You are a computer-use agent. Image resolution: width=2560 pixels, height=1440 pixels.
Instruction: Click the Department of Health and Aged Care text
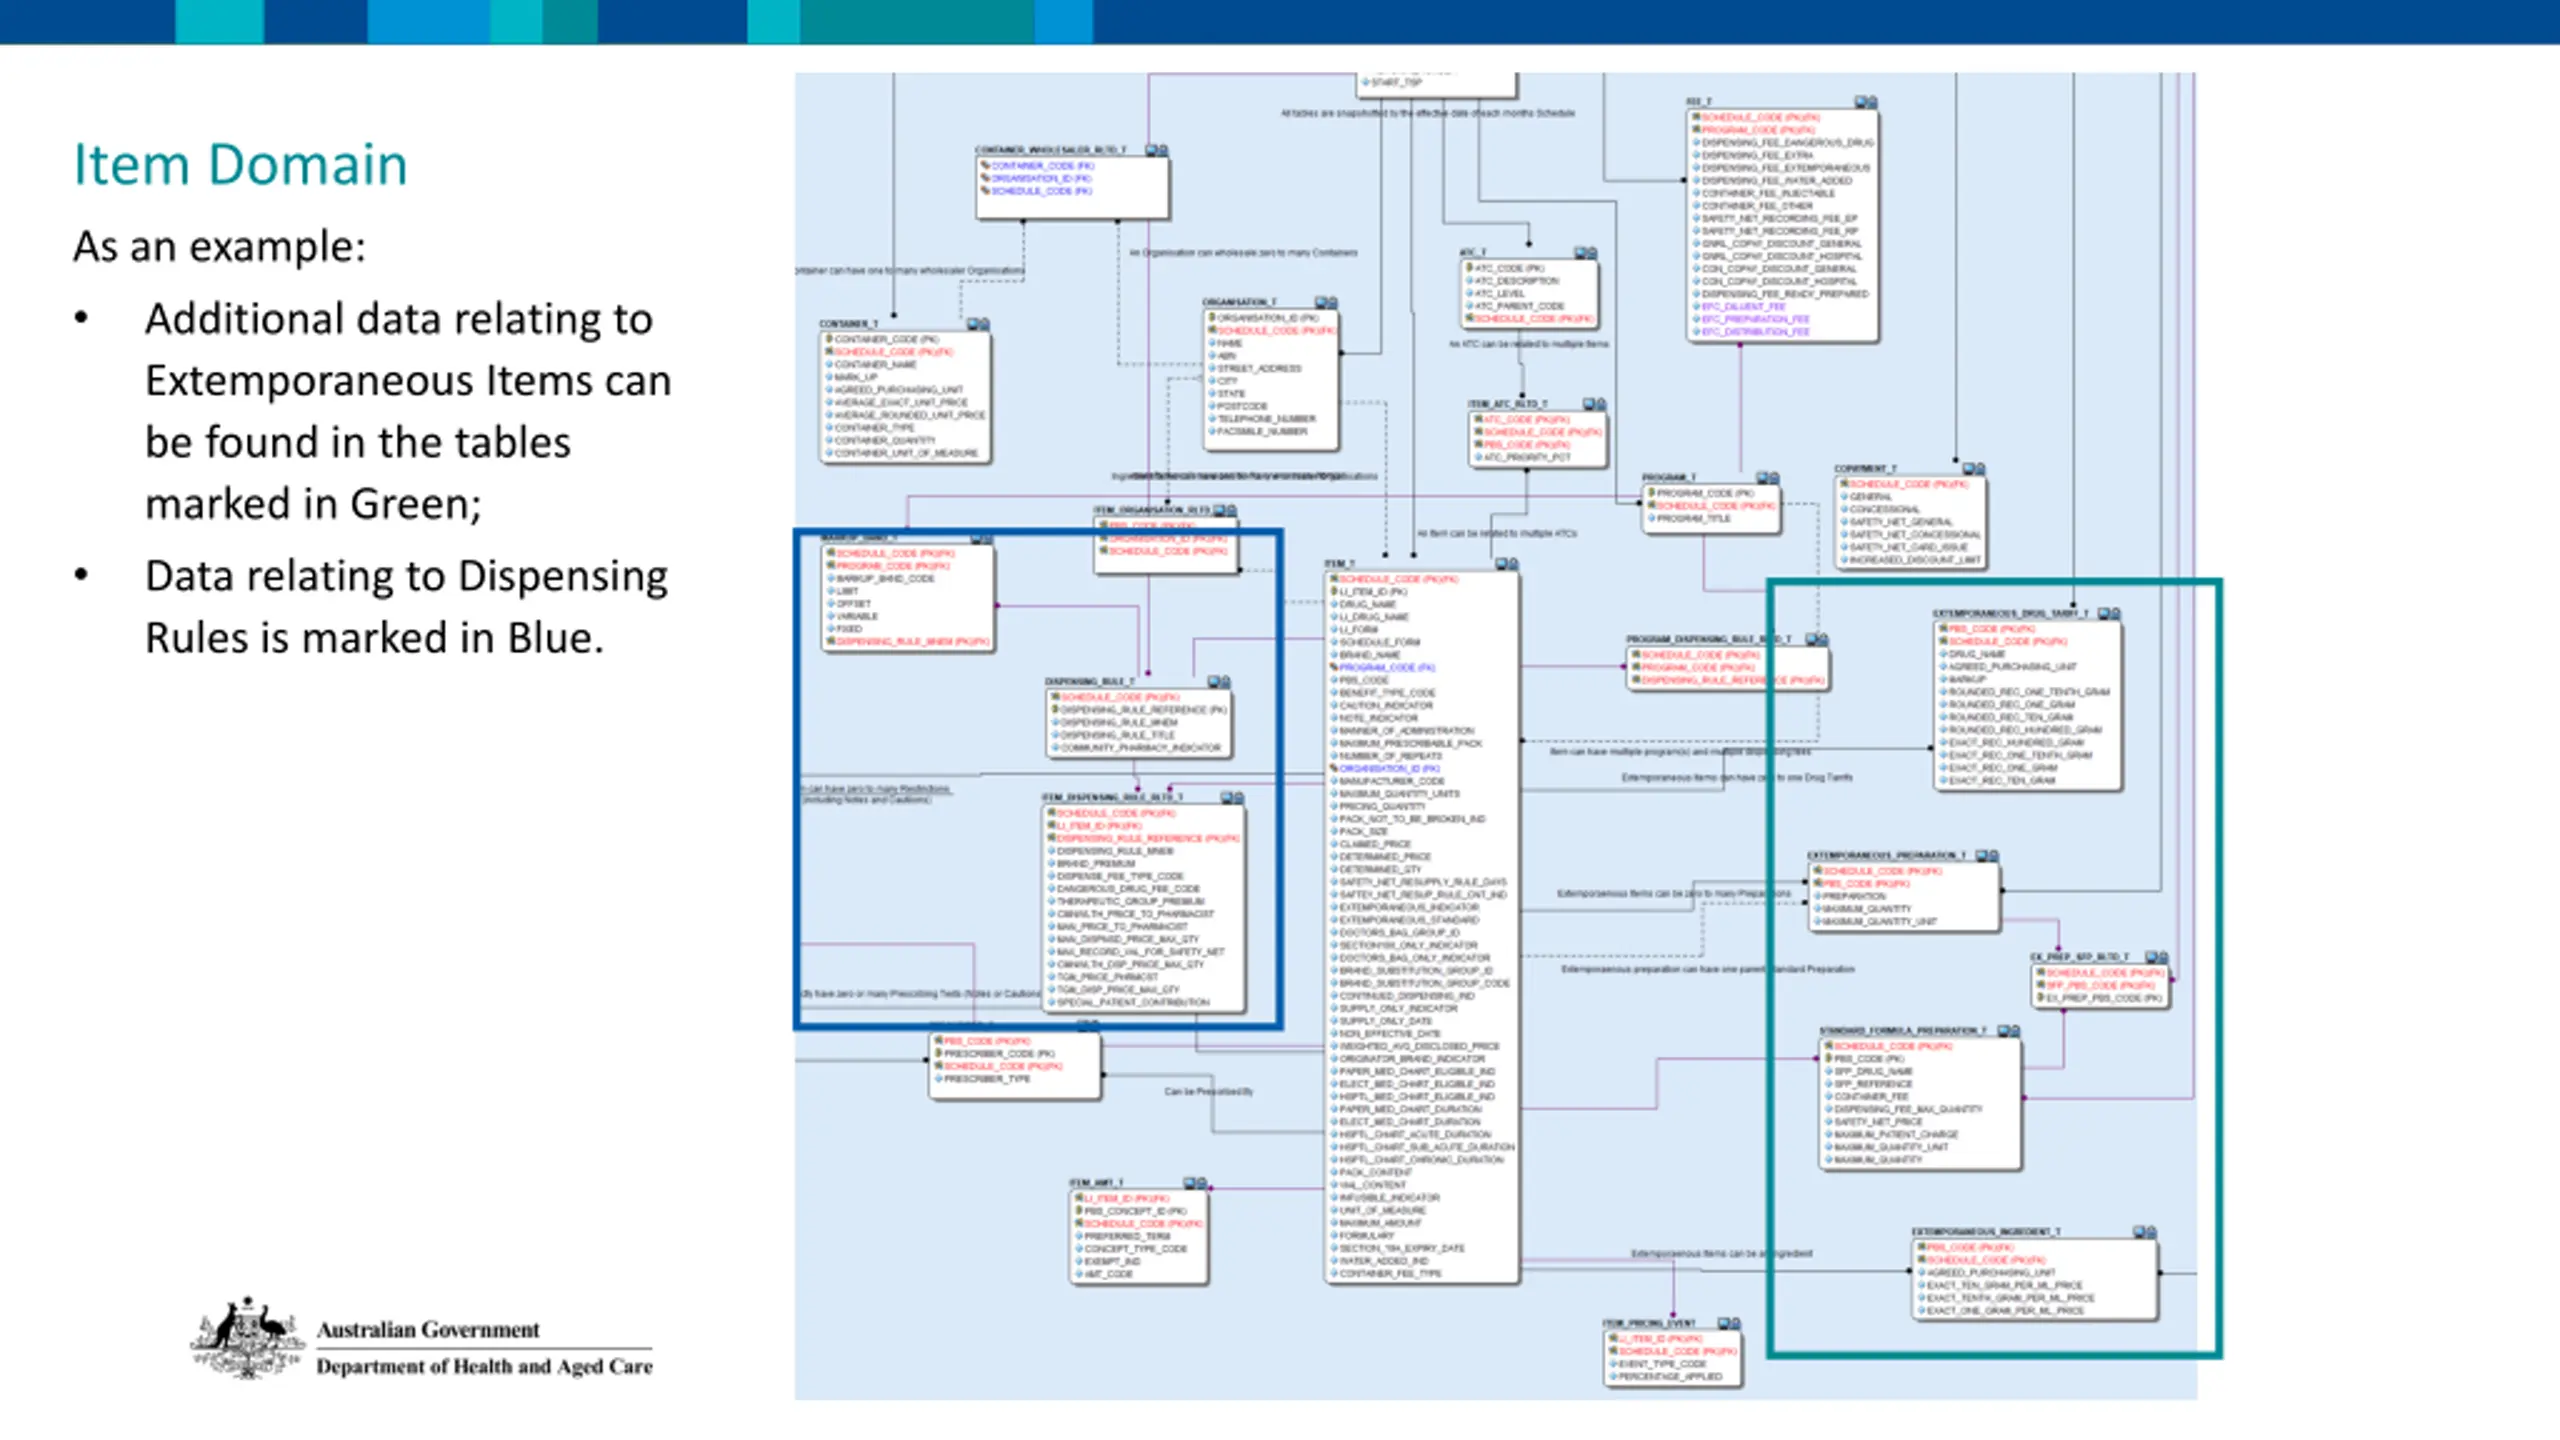pos(484,1366)
